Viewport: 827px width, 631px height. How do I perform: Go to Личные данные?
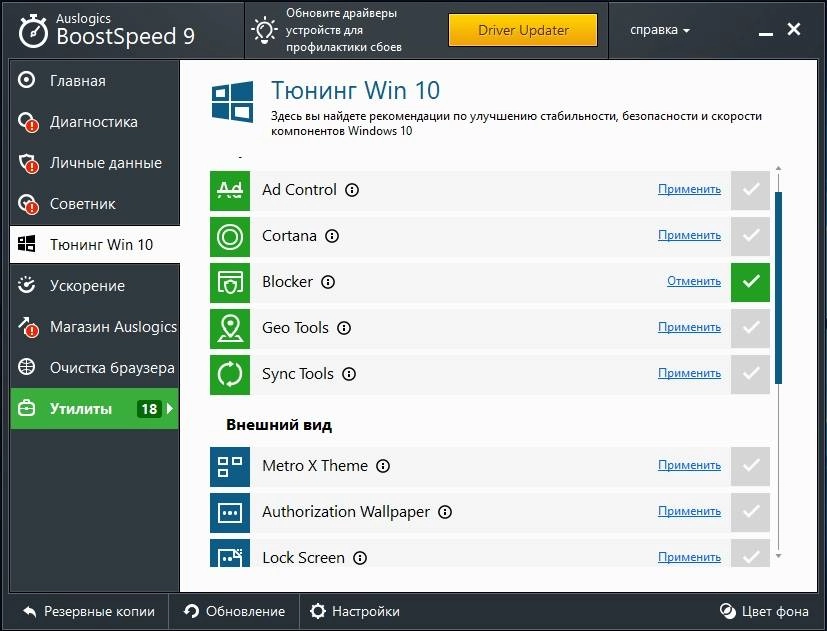[x=94, y=163]
